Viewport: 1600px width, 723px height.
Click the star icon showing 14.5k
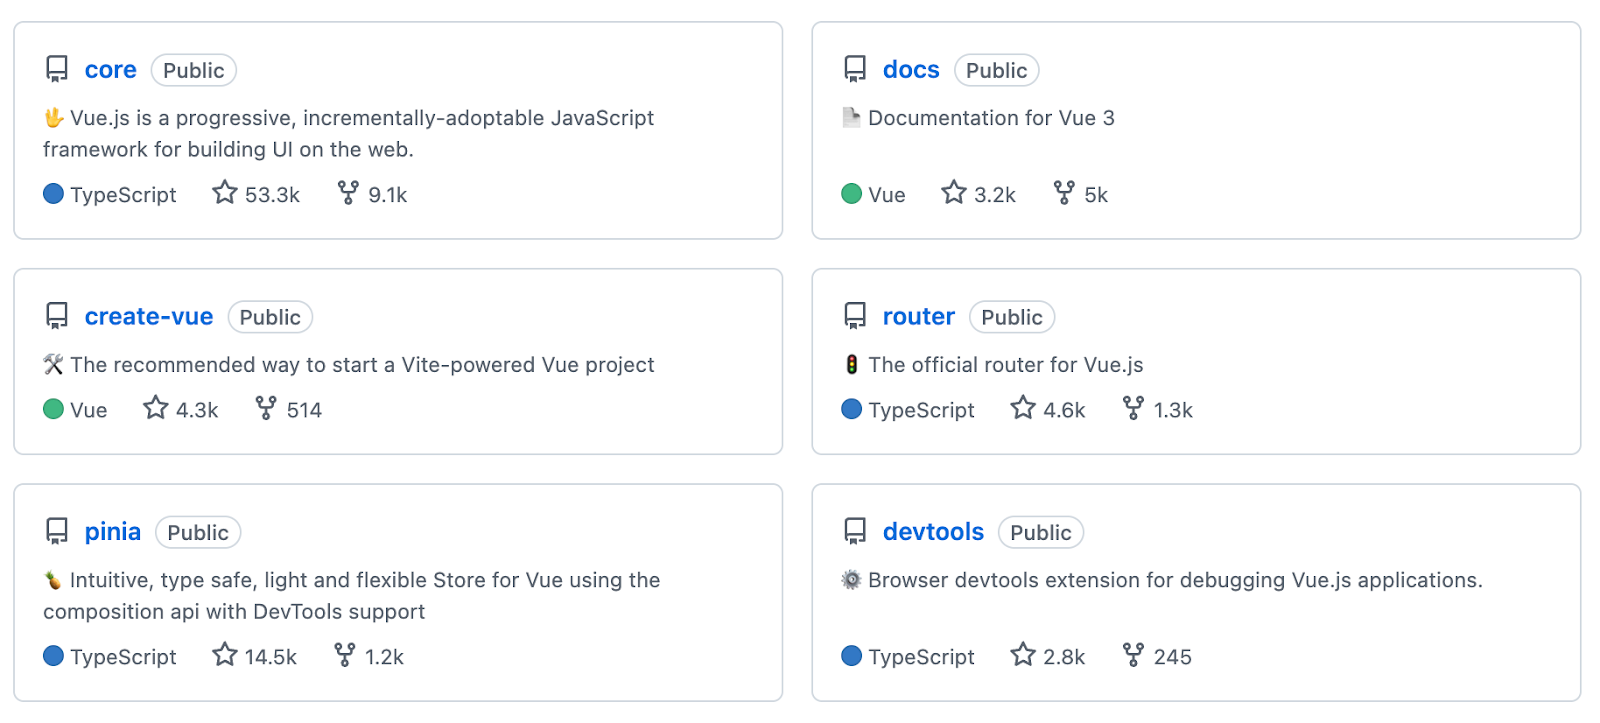[225, 654]
